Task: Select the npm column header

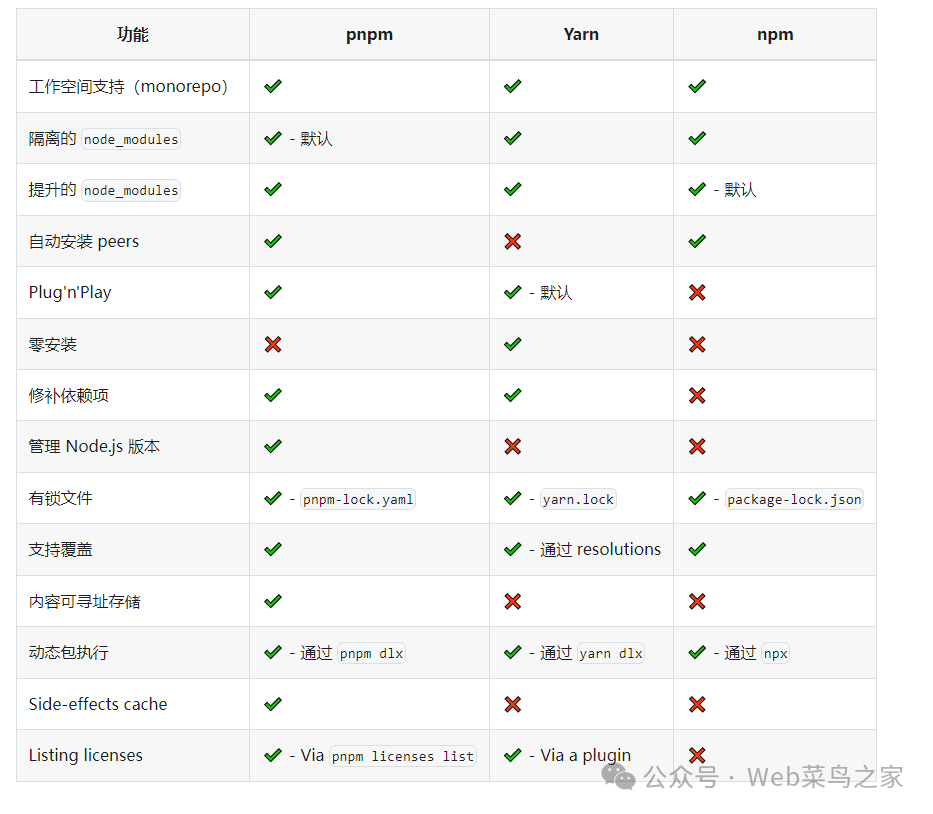Action: coord(775,35)
